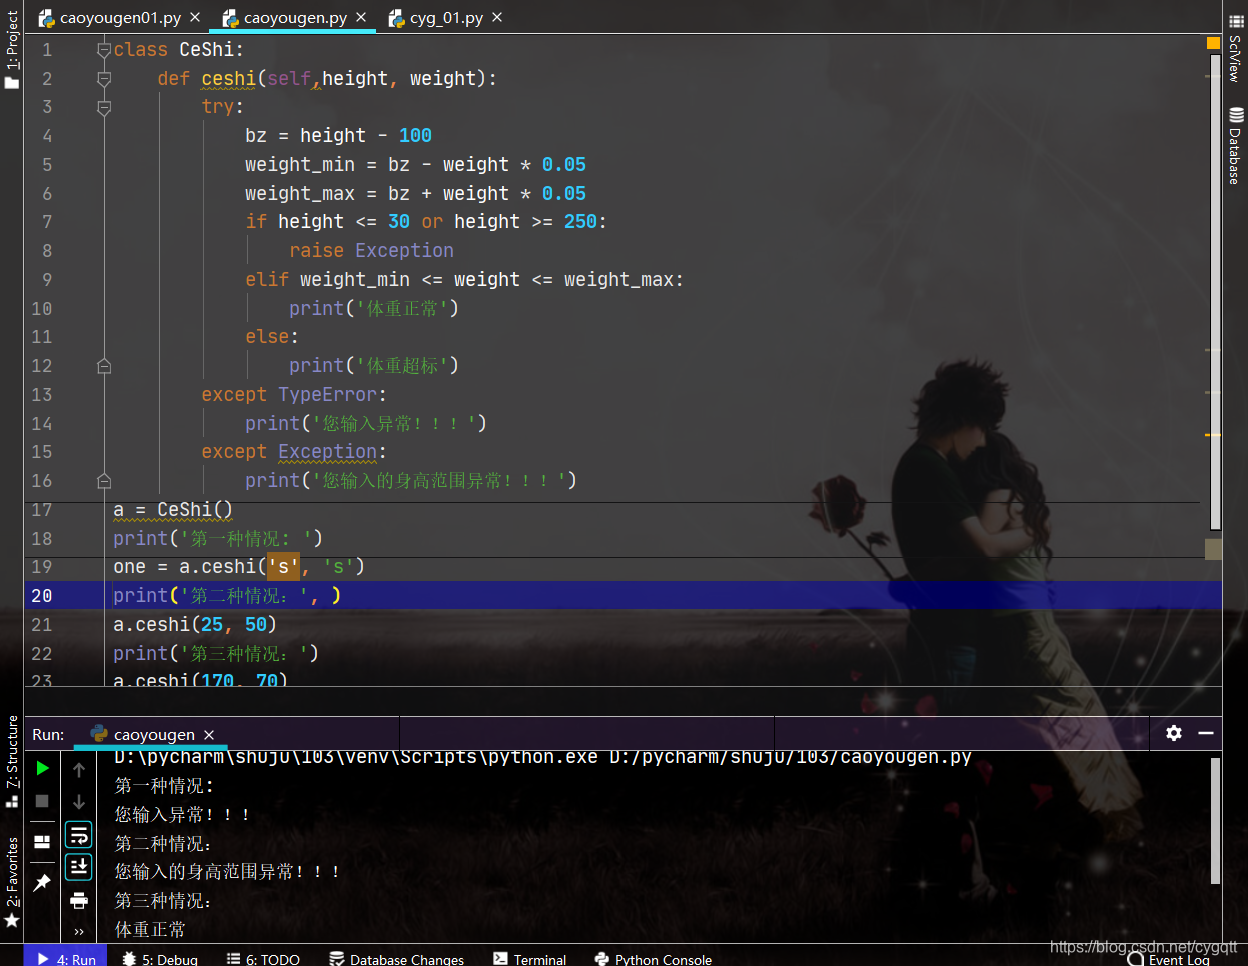Open the Event Log

click(x=1168, y=959)
